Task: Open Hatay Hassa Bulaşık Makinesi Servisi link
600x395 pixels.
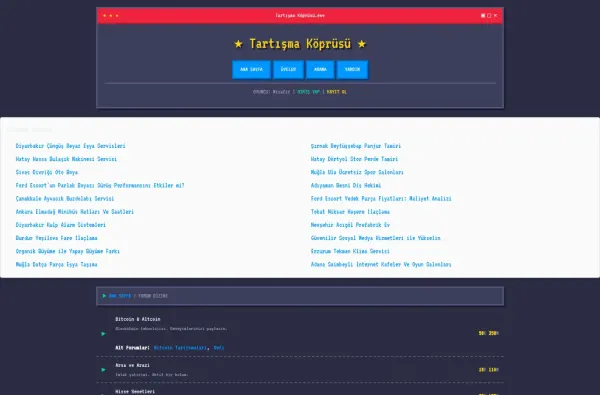Action: 66,159
